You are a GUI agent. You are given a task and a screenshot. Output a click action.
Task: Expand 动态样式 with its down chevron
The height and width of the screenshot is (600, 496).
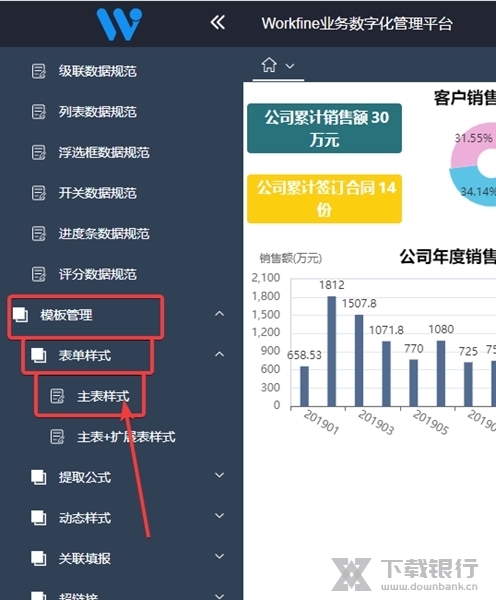coord(219,516)
